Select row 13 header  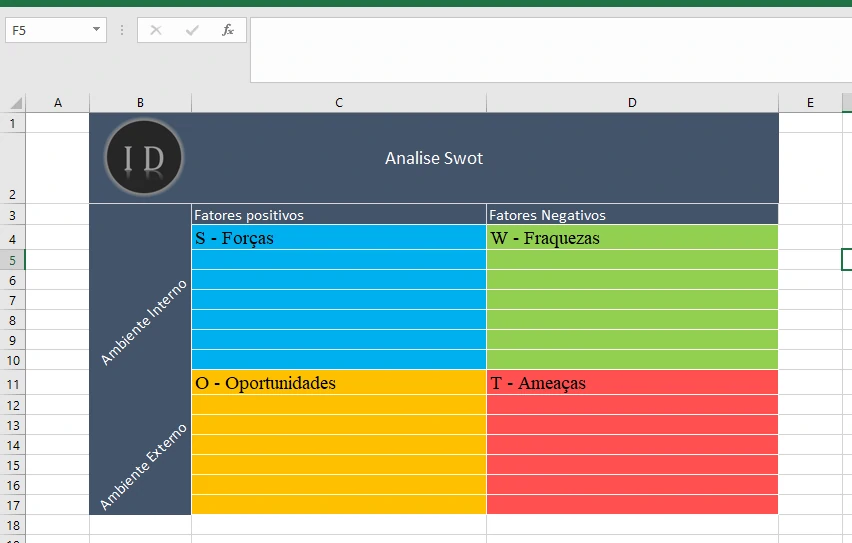(x=12, y=425)
